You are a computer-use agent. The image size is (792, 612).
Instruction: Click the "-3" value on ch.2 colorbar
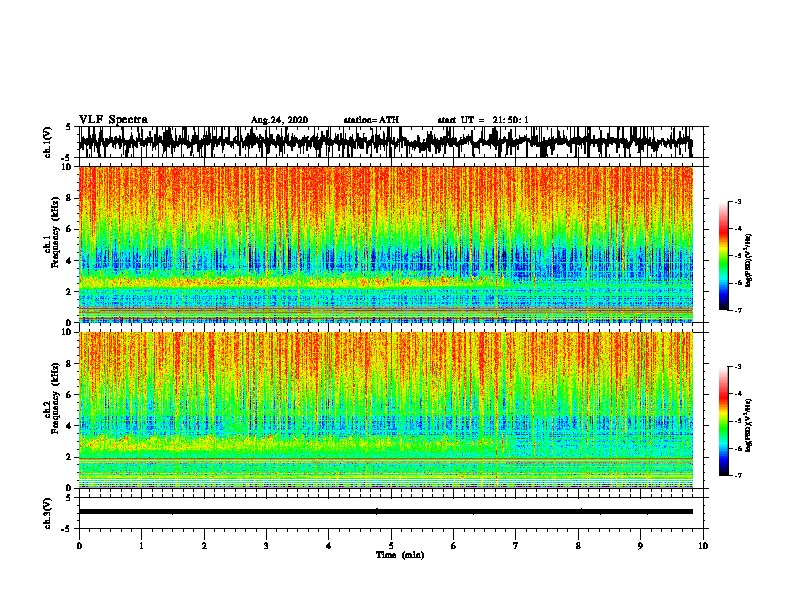coord(737,367)
